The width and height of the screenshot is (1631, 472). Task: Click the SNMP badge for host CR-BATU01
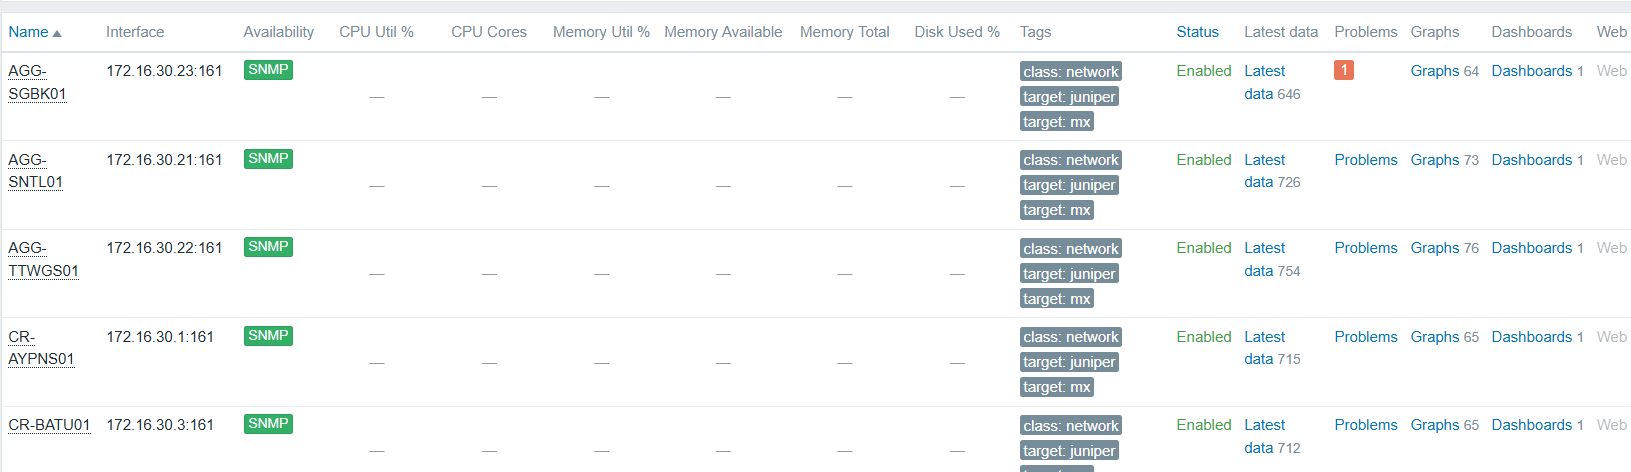click(268, 424)
